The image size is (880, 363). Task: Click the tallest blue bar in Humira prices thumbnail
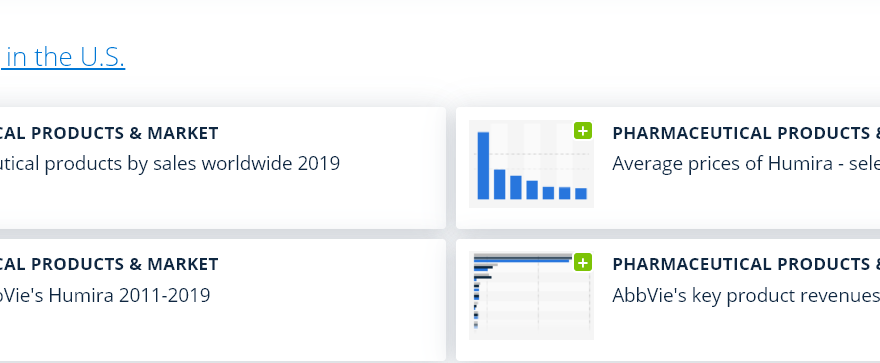483,166
